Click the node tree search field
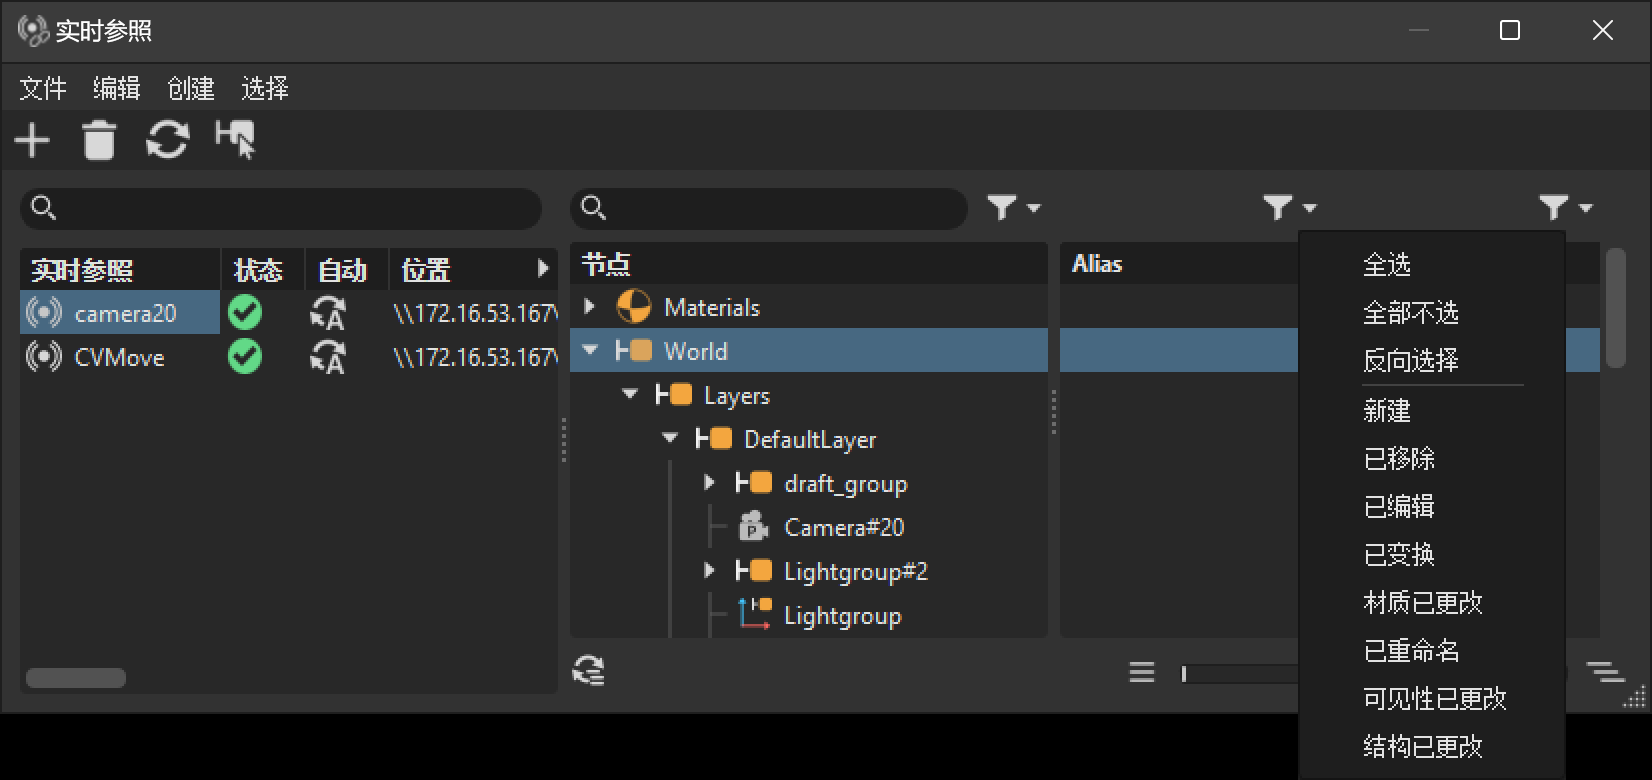Screen dimensions: 1652x780 tap(769, 208)
